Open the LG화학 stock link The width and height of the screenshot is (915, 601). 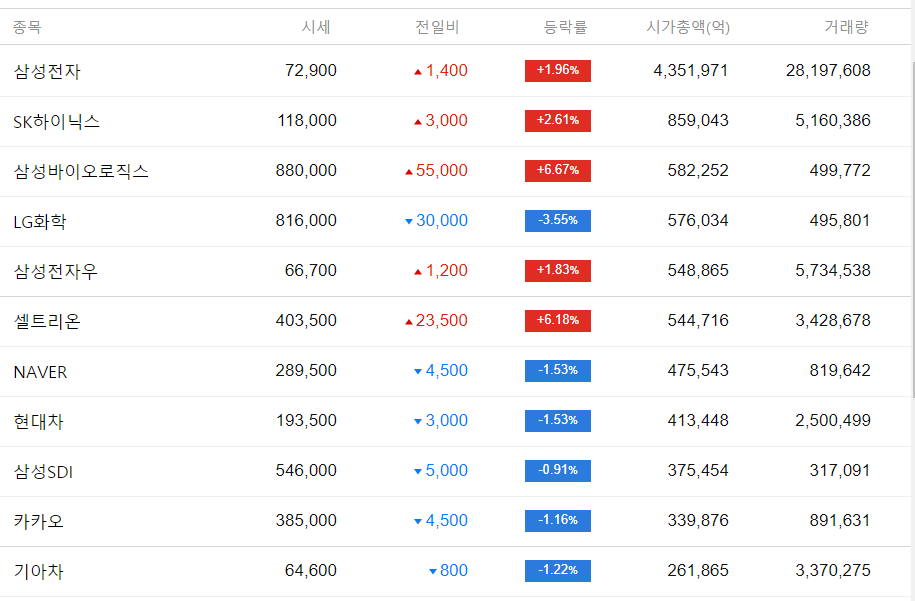pyautogui.click(x=40, y=221)
